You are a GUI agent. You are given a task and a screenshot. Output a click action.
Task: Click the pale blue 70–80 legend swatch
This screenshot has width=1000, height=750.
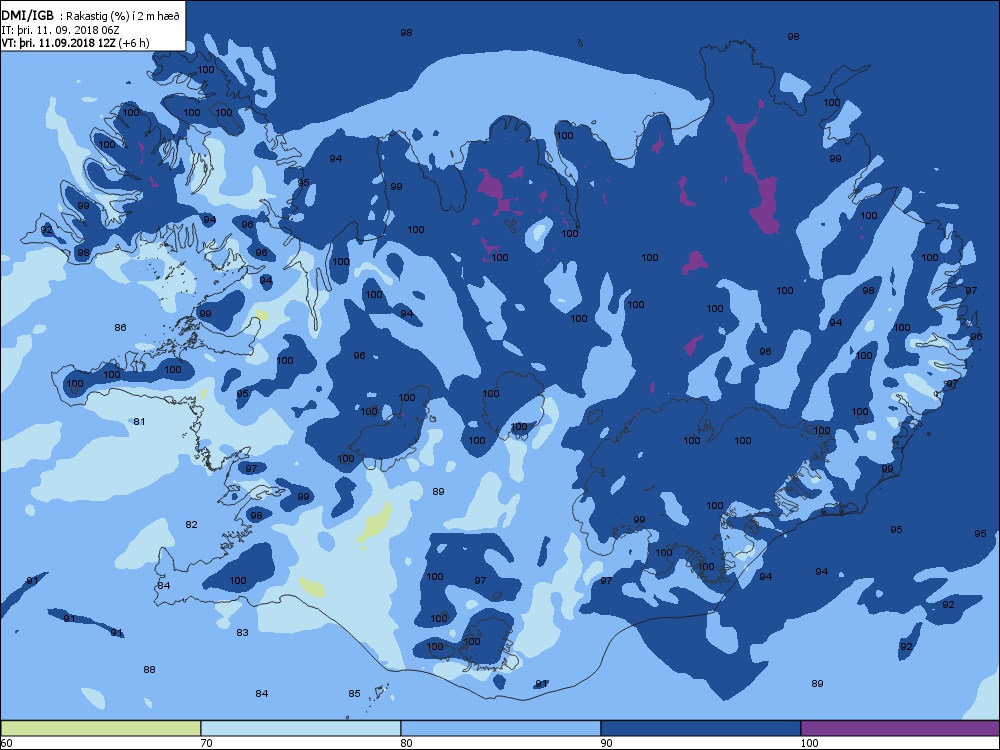[x=300, y=728]
